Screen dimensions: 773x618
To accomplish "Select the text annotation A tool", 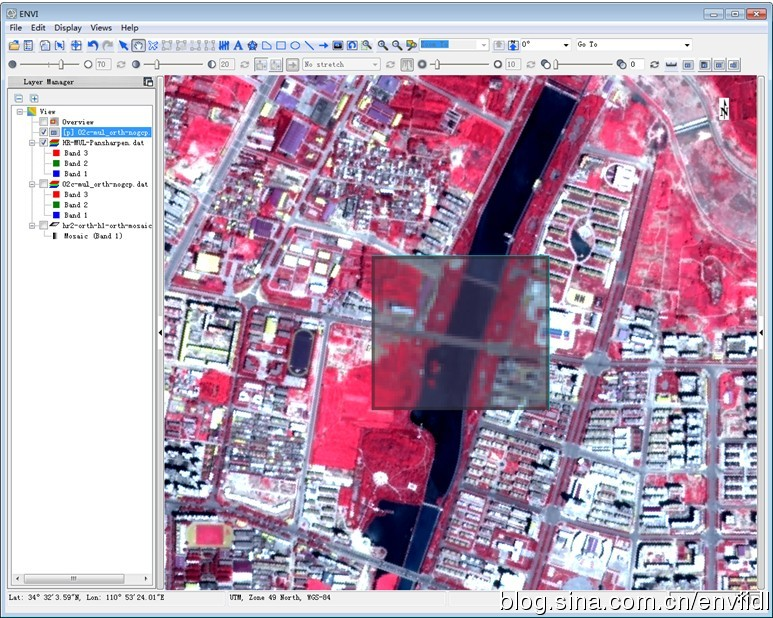I will (x=238, y=45).
